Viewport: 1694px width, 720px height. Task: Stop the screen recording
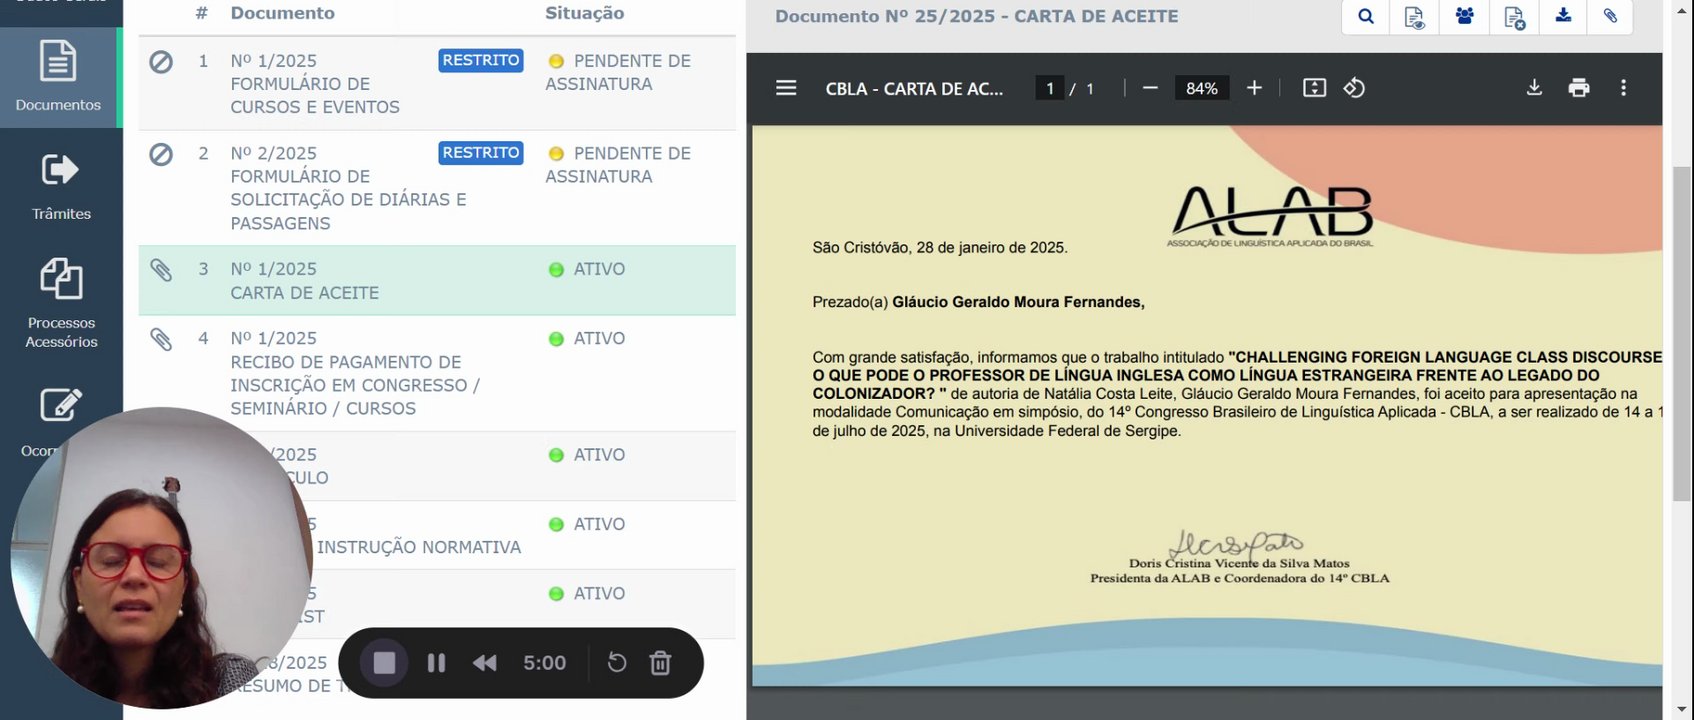coord(384,663)
